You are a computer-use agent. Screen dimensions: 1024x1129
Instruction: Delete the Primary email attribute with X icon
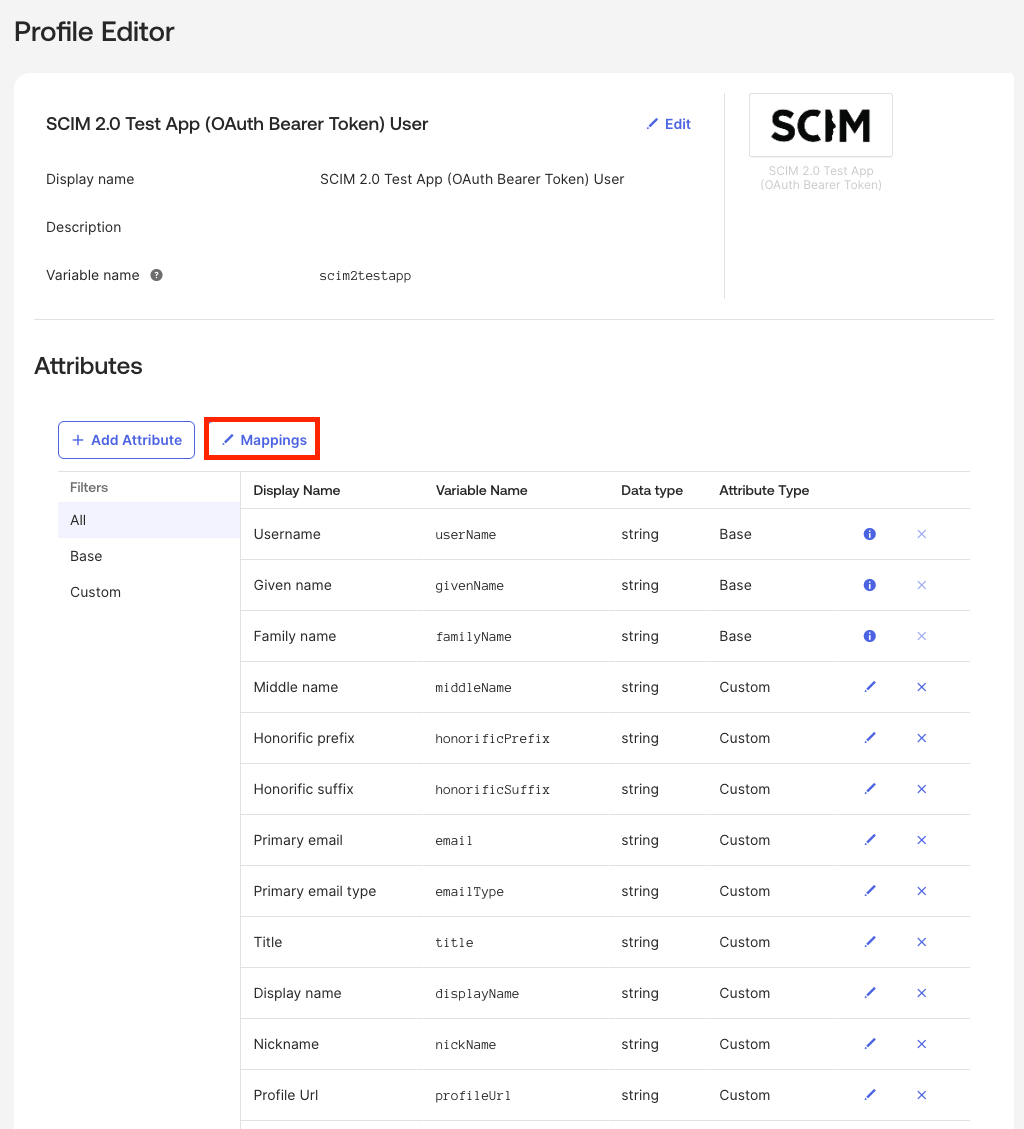click(922, 840)
